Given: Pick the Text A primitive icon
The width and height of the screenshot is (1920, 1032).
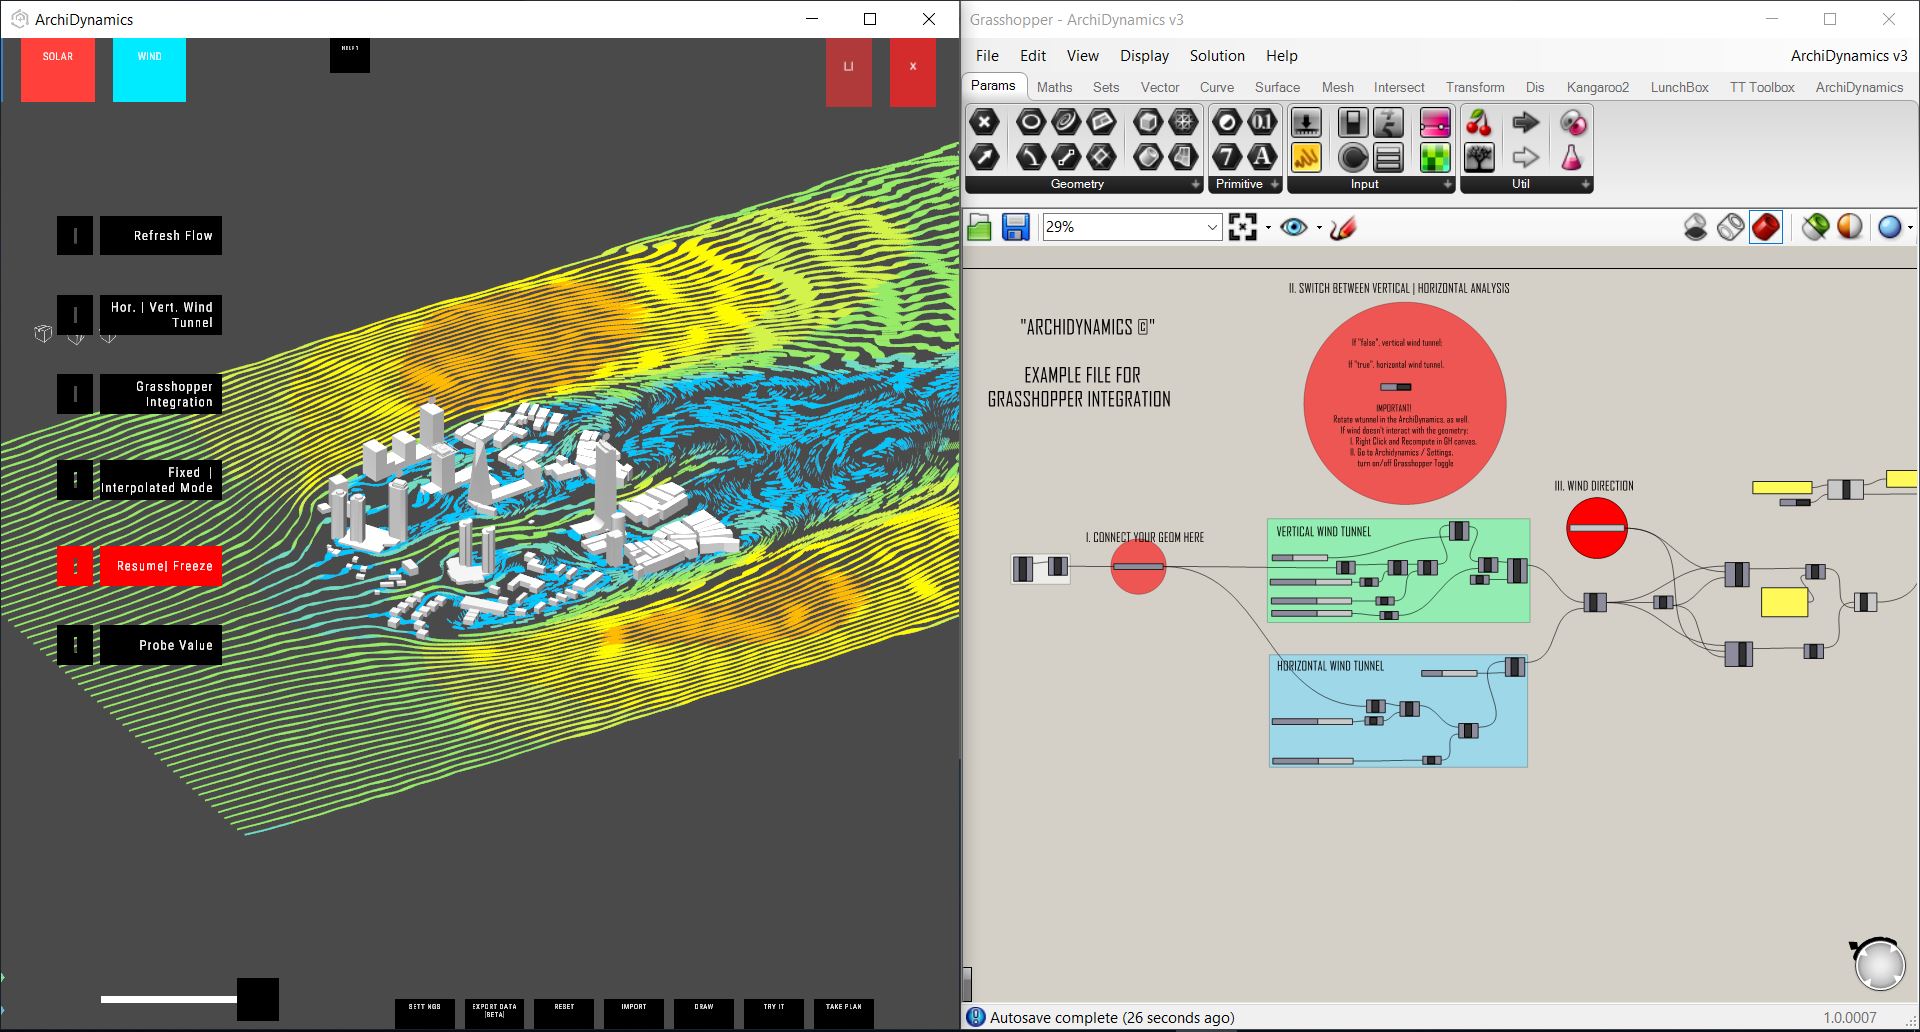Looking at the screenshot, I should (1263, 157).
